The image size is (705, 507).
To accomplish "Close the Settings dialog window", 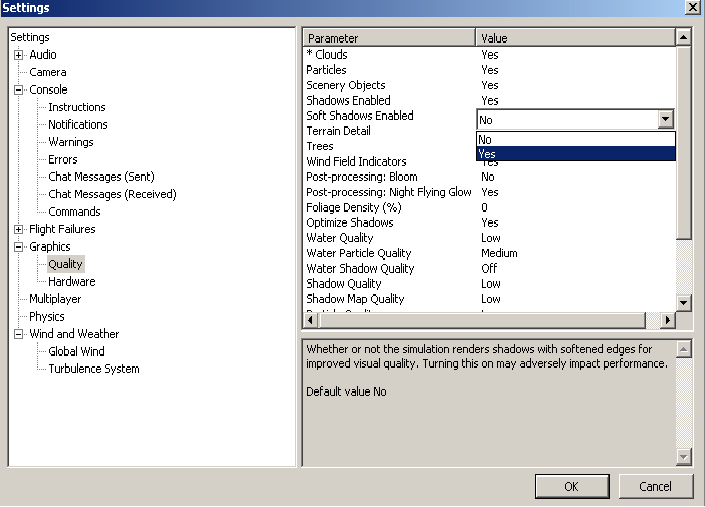I will coord(691,8).
